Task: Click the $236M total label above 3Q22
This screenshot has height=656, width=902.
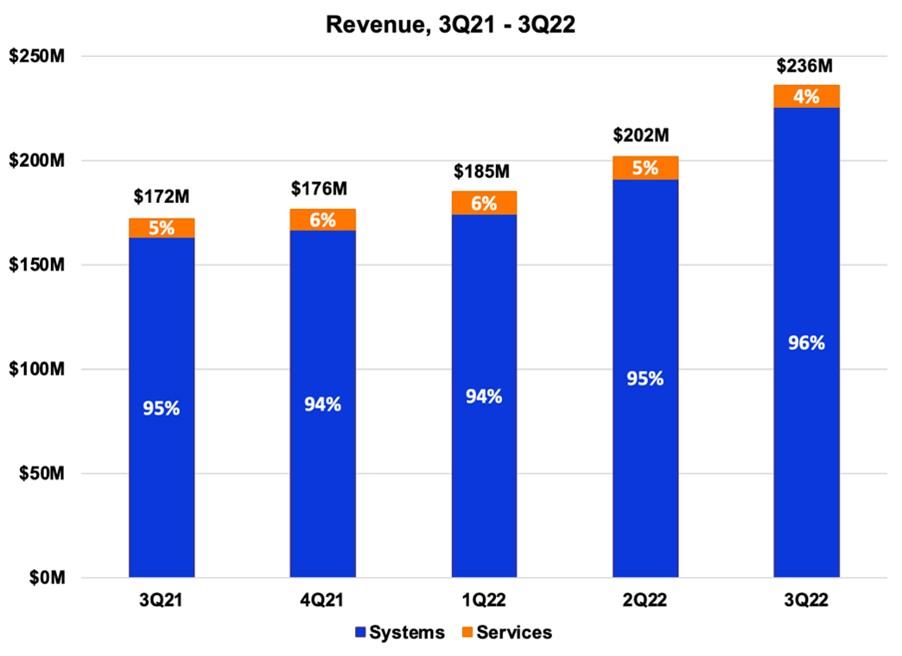Action: tap(804, 66)
